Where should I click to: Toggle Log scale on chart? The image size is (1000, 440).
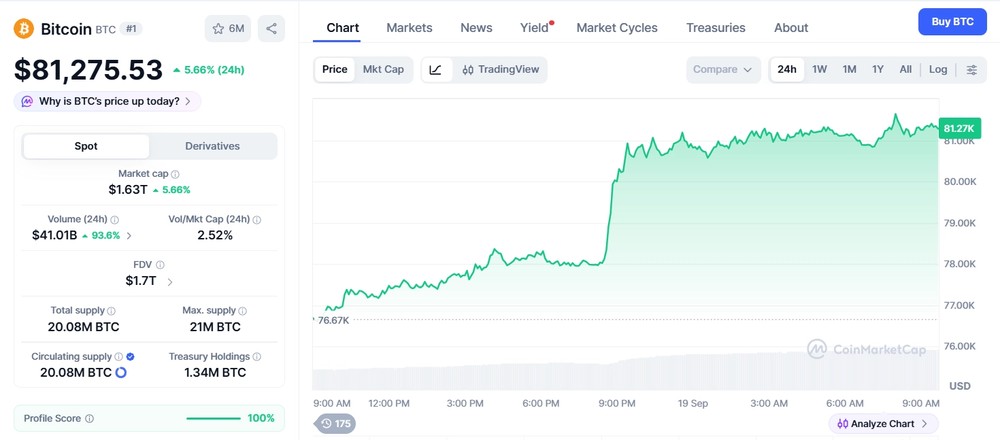coord(938,70)
